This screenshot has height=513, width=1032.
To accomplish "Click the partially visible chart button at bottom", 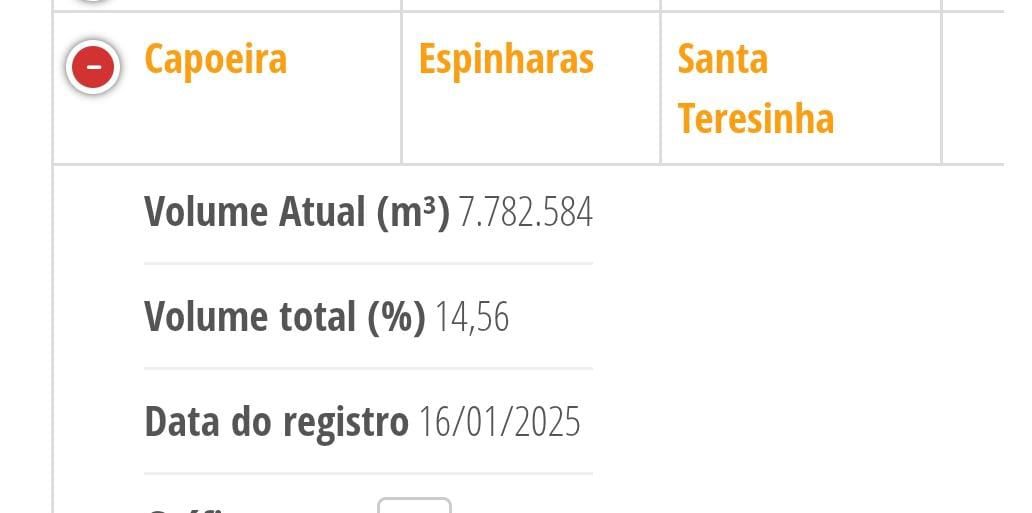I will point(414,505).
